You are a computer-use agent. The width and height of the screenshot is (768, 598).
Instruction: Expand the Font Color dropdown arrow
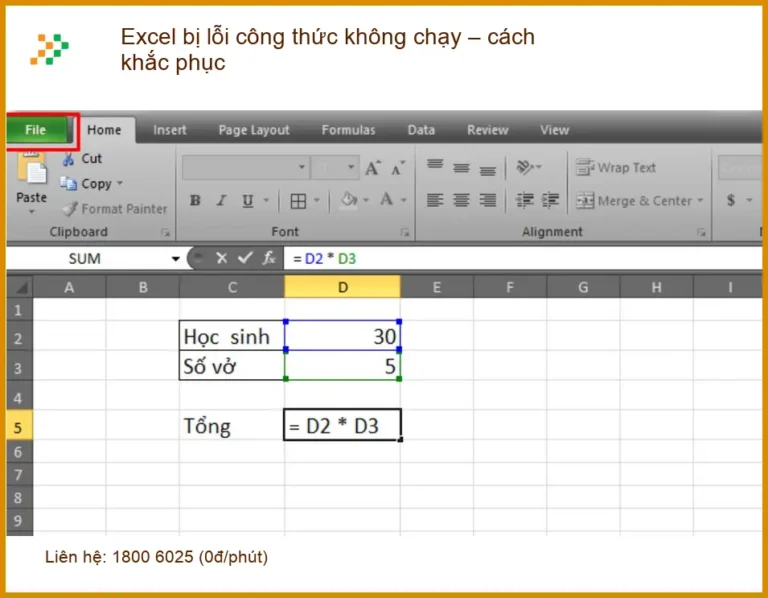404,200
